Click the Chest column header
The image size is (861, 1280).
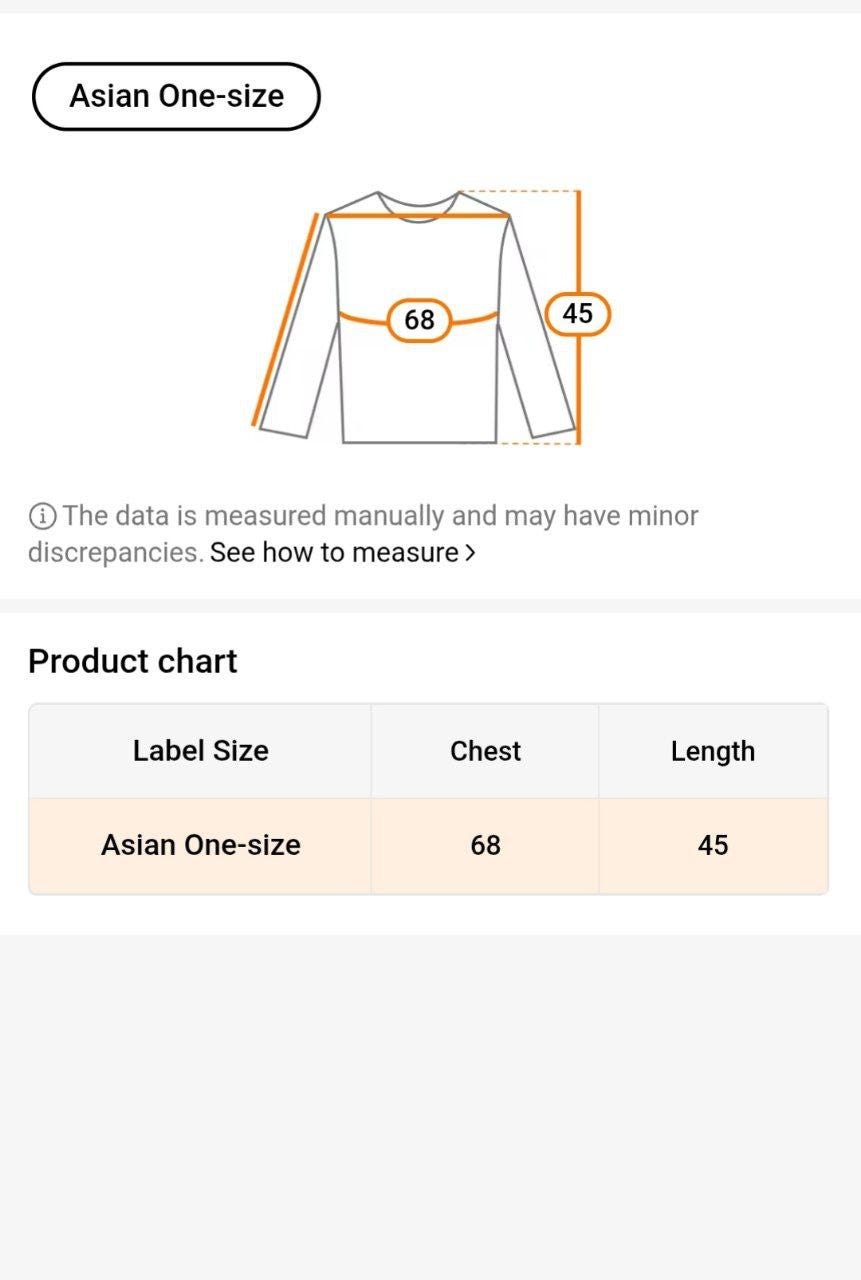(485, 751)
